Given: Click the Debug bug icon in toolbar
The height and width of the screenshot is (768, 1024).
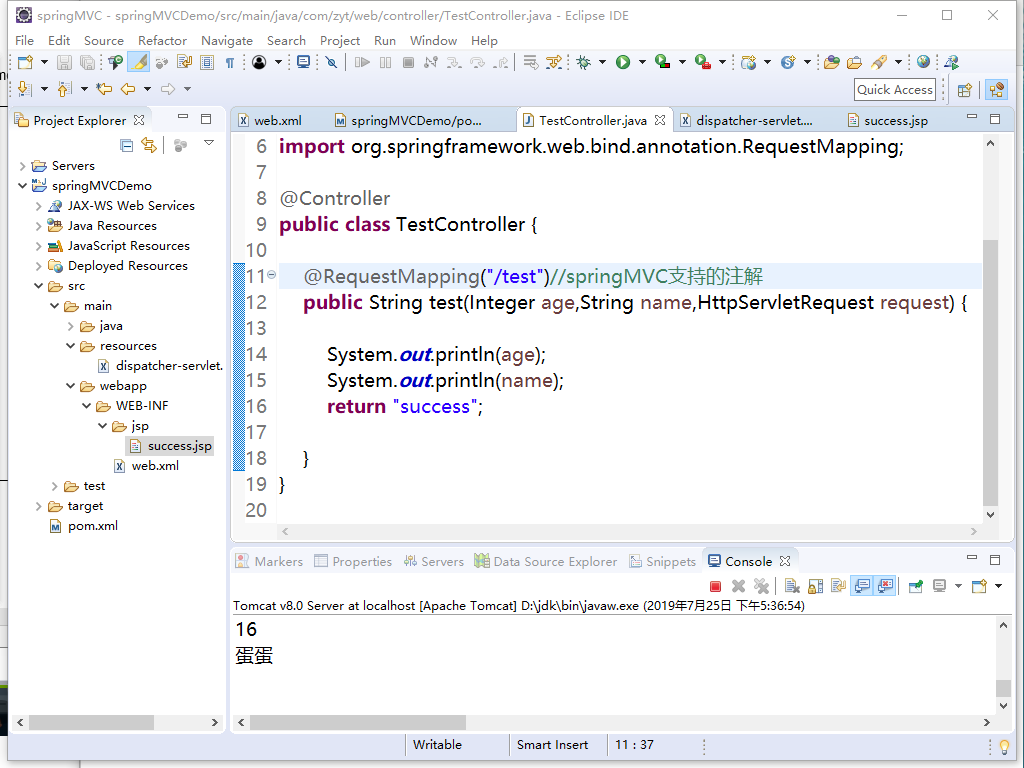Looking at the screenshot, I should pos(584,62).
